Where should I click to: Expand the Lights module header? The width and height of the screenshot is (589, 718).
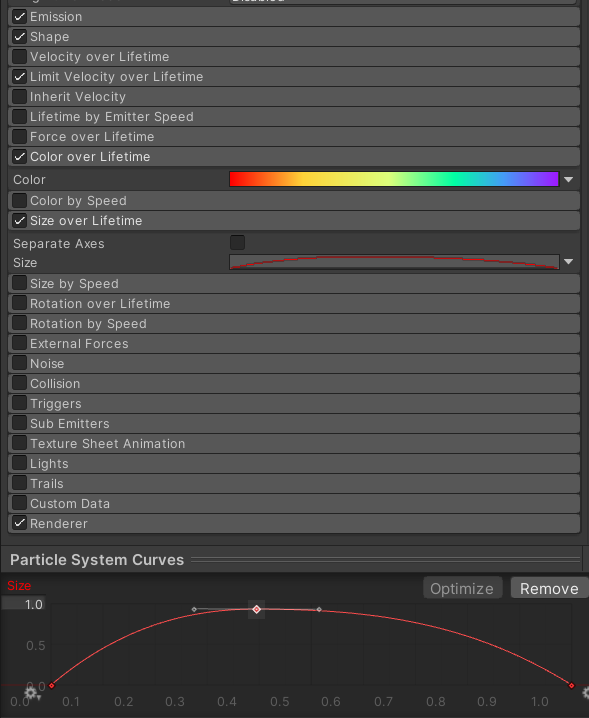point(294,463)
